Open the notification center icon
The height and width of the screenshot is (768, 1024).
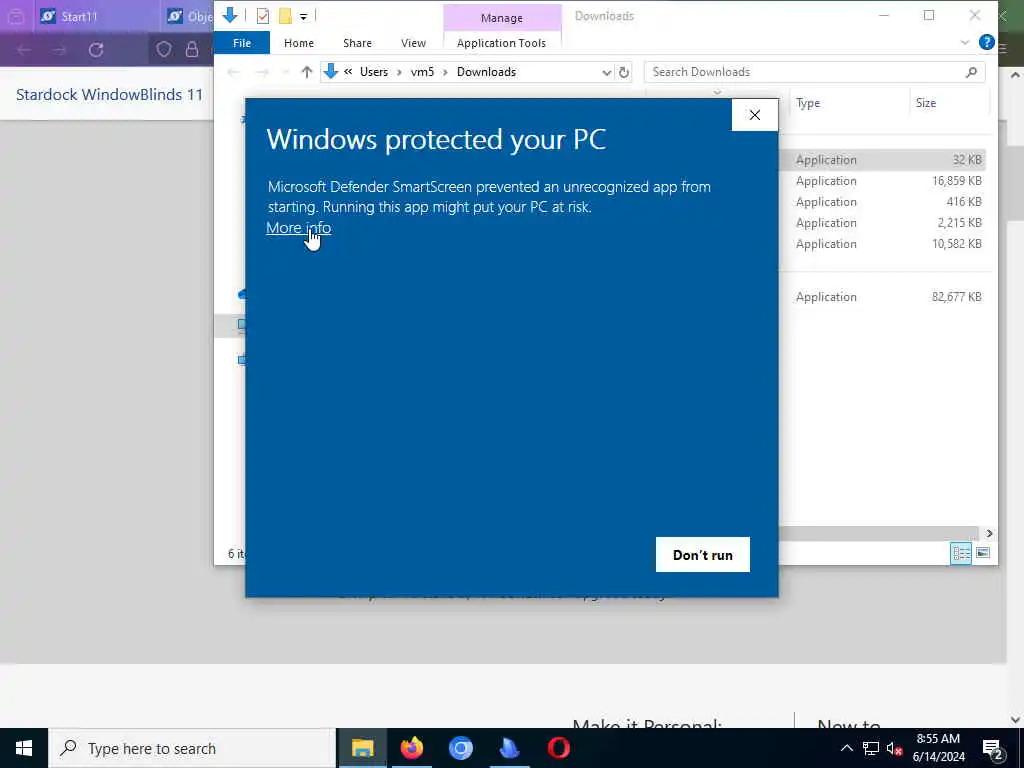(x=993, y=750)
